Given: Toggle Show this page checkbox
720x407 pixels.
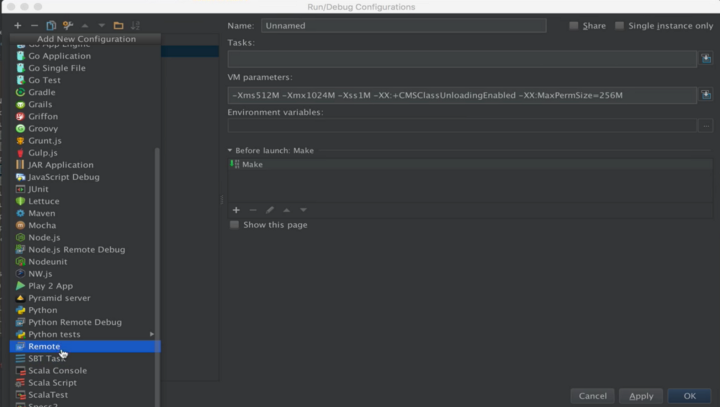Looking at the screenshot, I should (234, 225).
